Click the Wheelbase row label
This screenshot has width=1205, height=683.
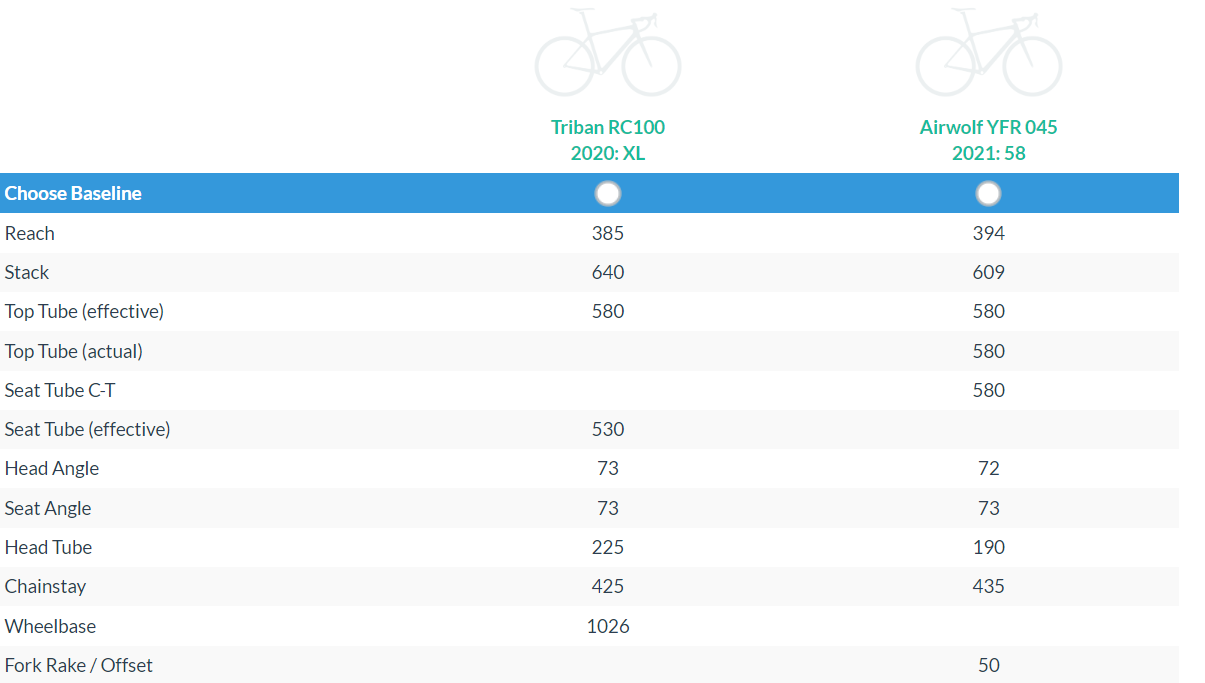click(50, 626)
